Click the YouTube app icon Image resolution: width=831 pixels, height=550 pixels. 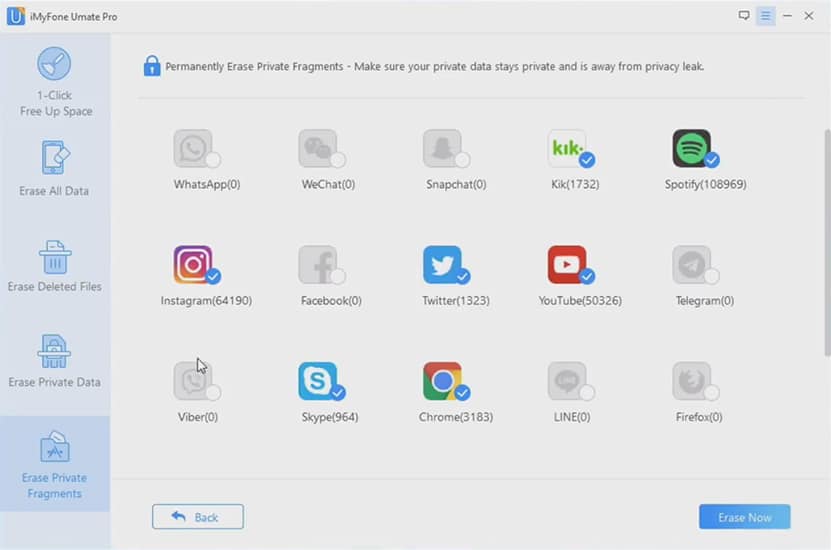[567, 264]
